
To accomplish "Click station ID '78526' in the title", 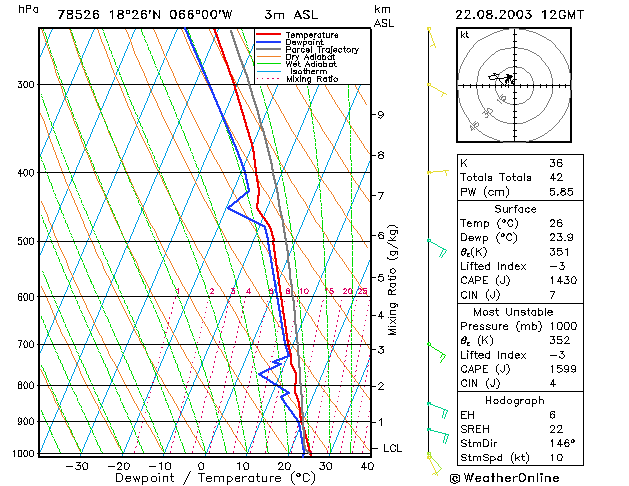I will [x=78, y=15].
